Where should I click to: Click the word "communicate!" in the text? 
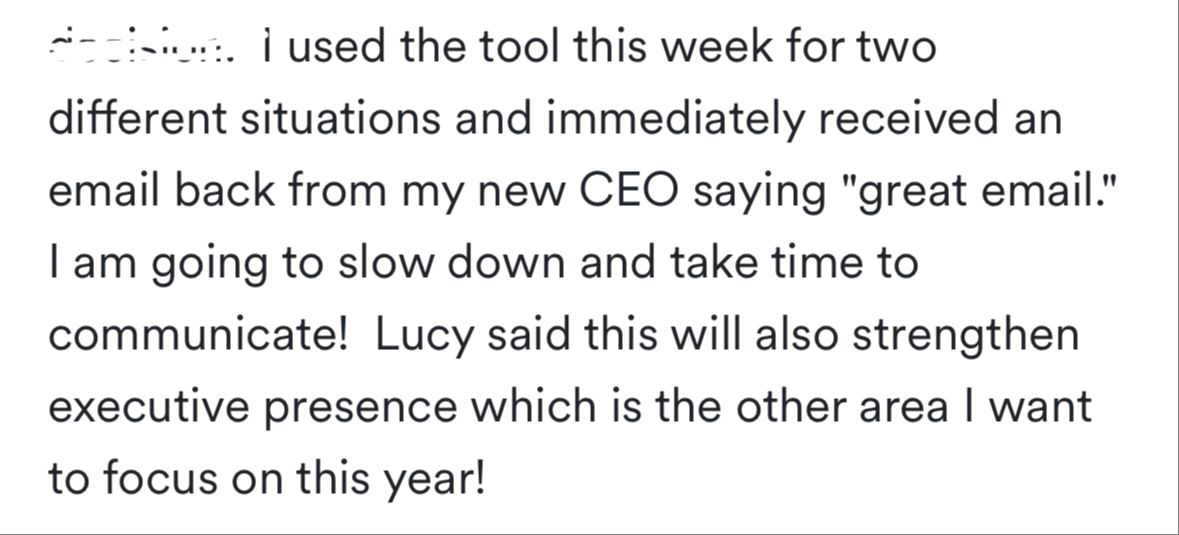coord(197,335)
